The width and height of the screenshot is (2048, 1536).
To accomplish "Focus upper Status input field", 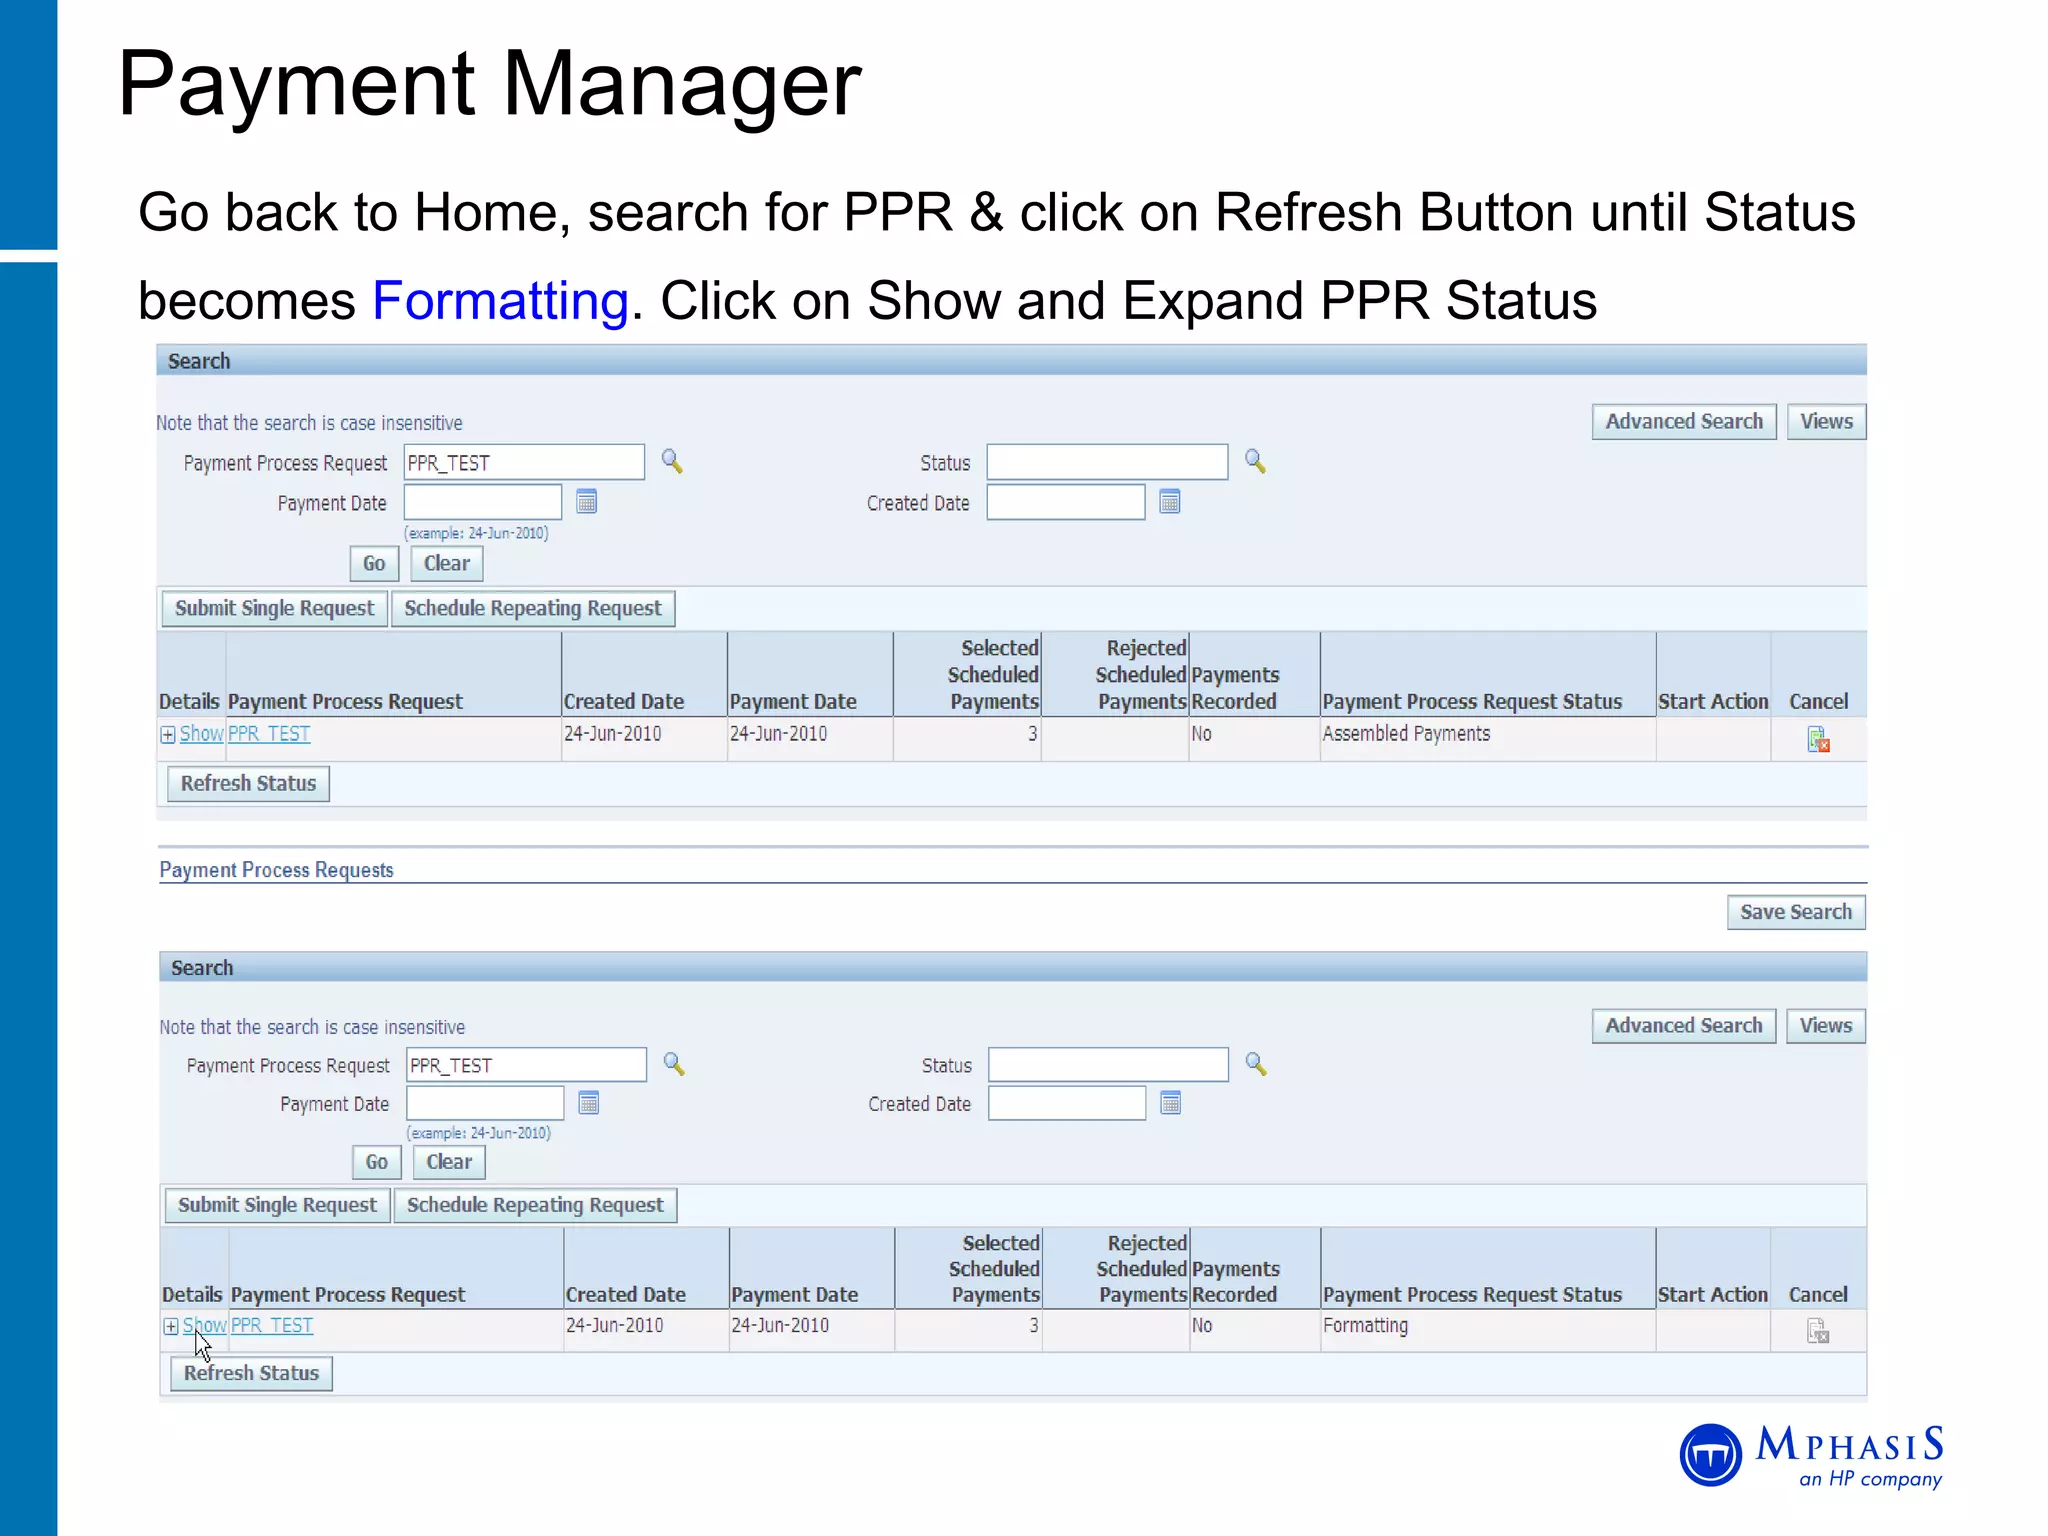I will (x=1107, y=462).
